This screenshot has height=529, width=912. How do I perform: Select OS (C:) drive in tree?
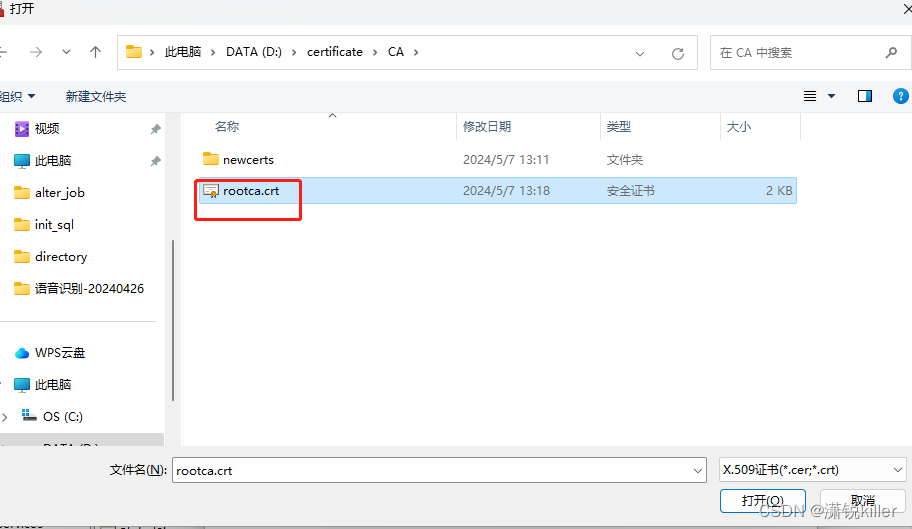point(63,417)
